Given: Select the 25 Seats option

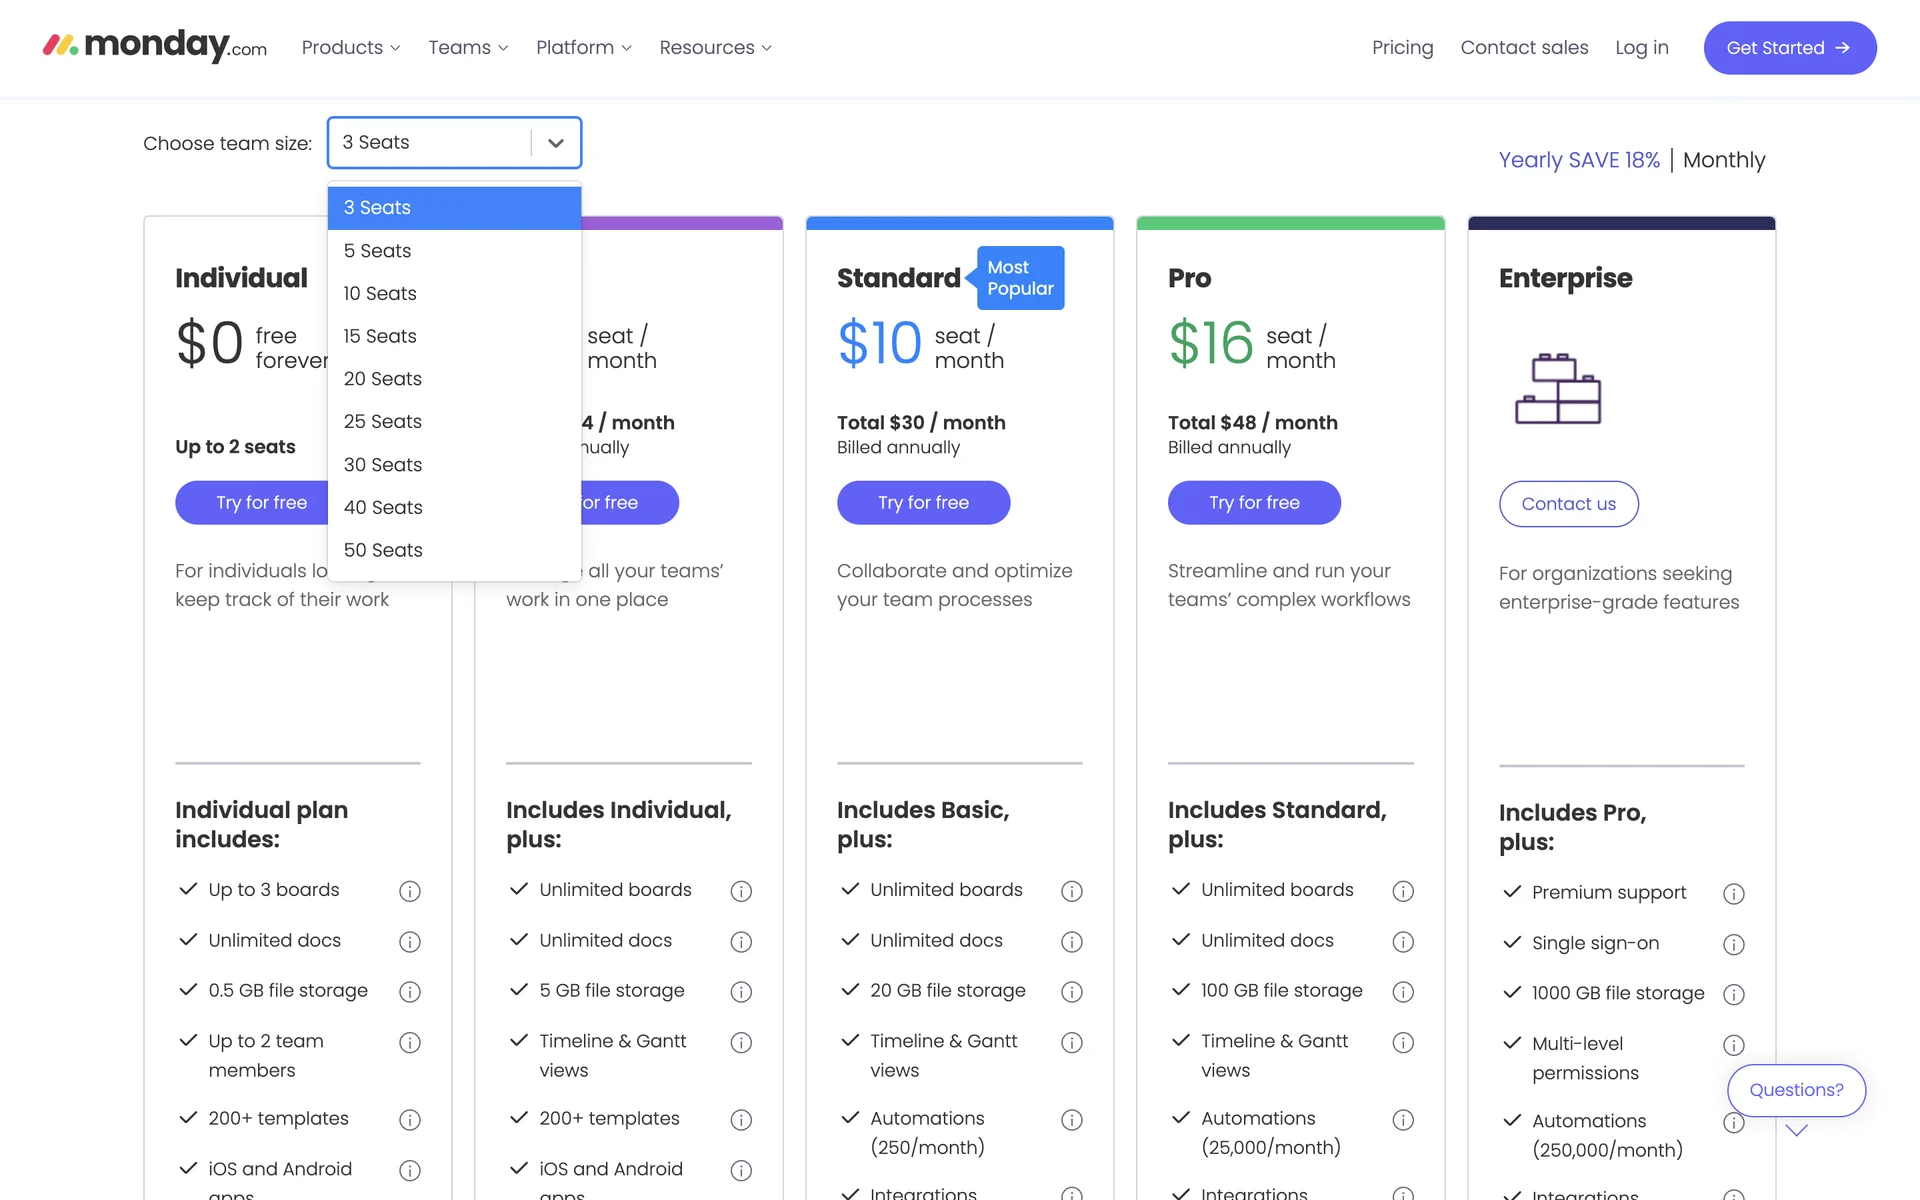Looking at the screenshot, I should coord(383,421).
